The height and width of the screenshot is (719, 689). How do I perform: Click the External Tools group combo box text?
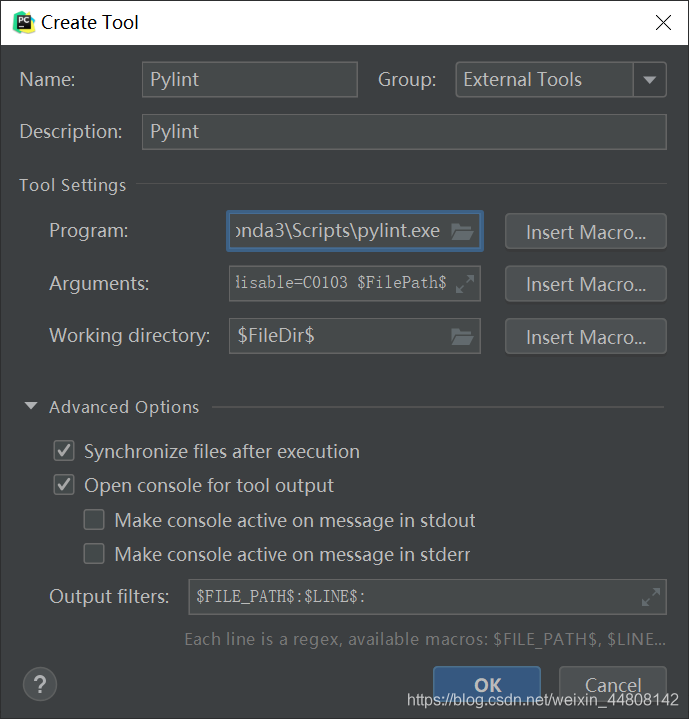click(523, 80)
